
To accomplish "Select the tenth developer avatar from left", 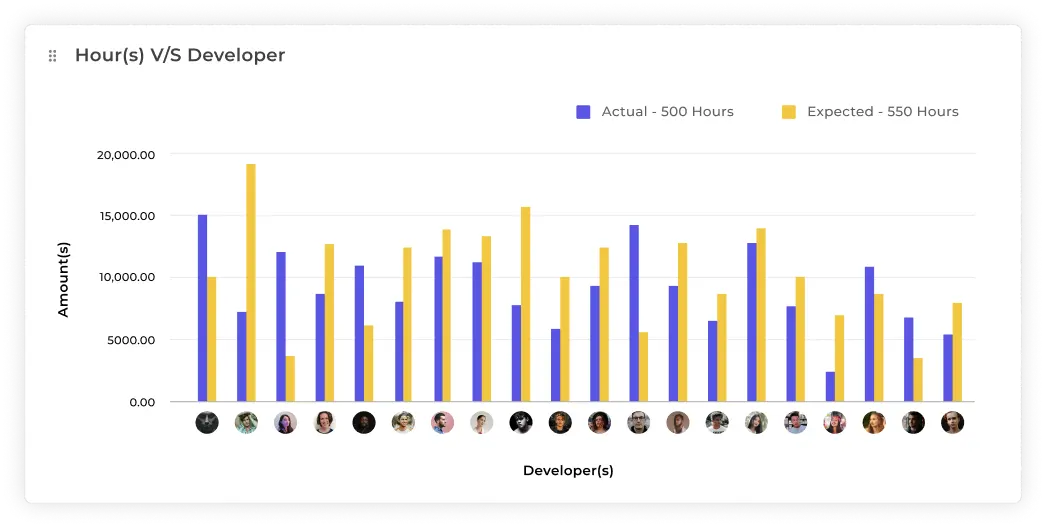I will (x=560, y=423).
